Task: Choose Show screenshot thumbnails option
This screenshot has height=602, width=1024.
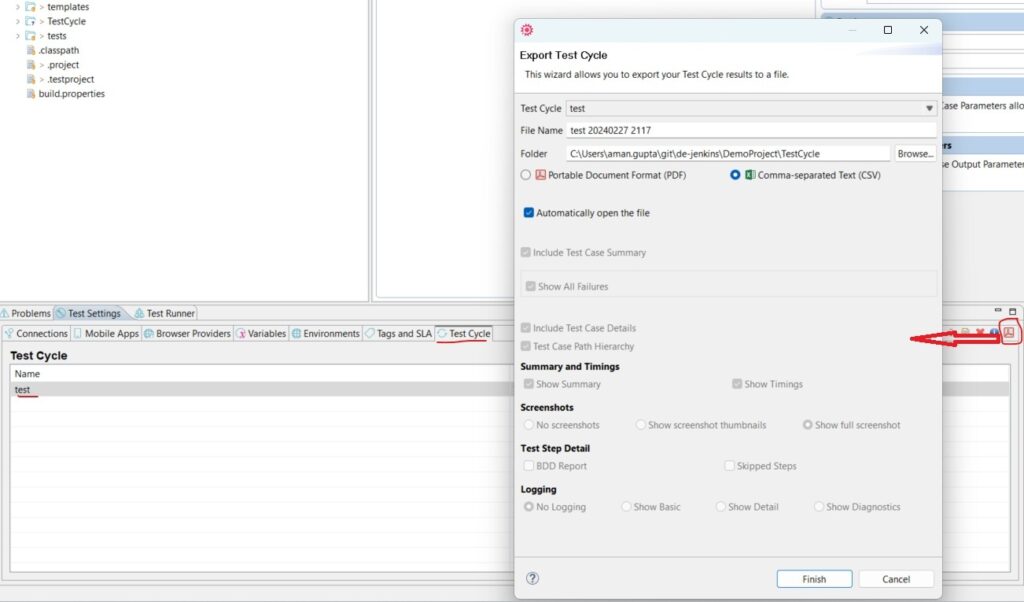Action: click(x=641, y=425)
